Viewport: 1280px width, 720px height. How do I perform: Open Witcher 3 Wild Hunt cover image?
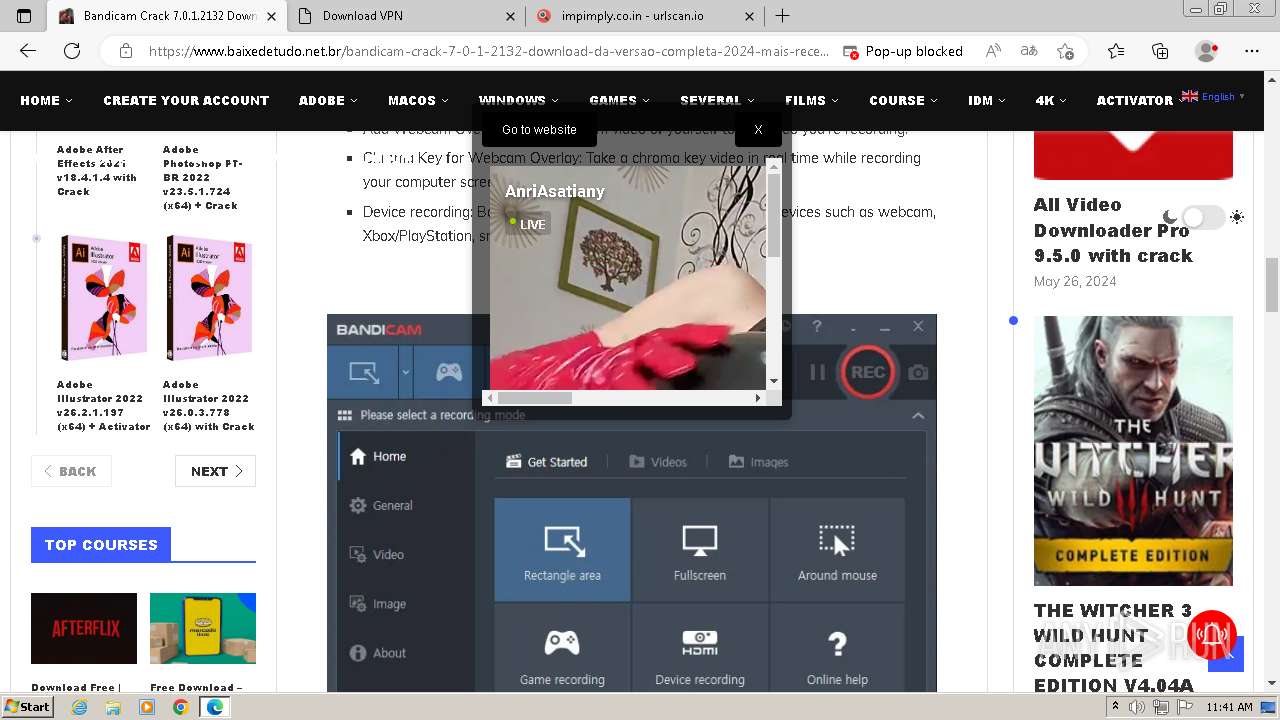point(1133,451)
